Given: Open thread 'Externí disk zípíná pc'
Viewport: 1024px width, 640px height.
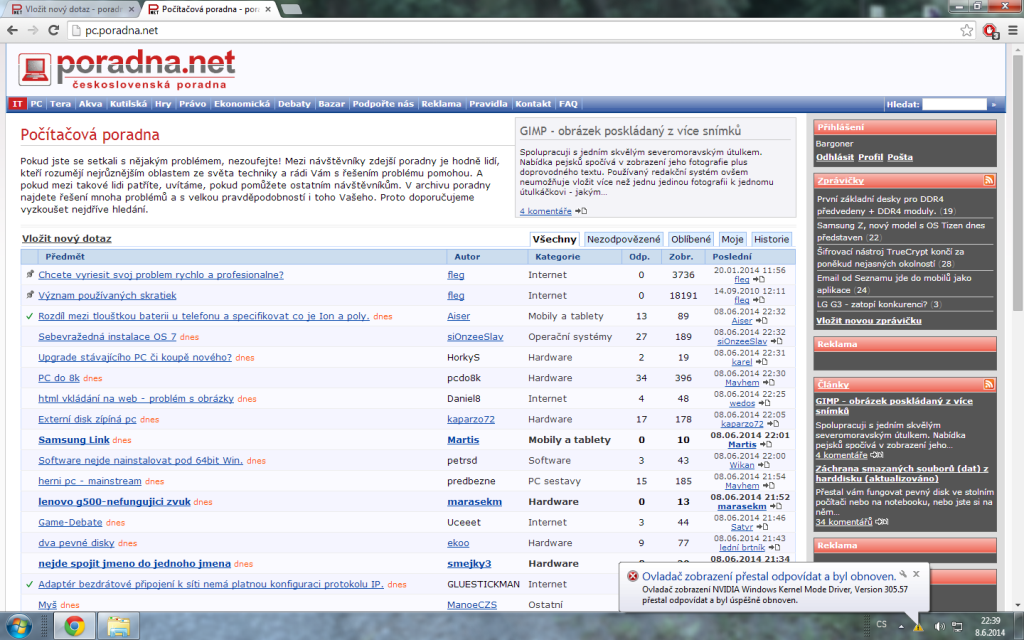Looking at the screenshot, I should [87, 419].
